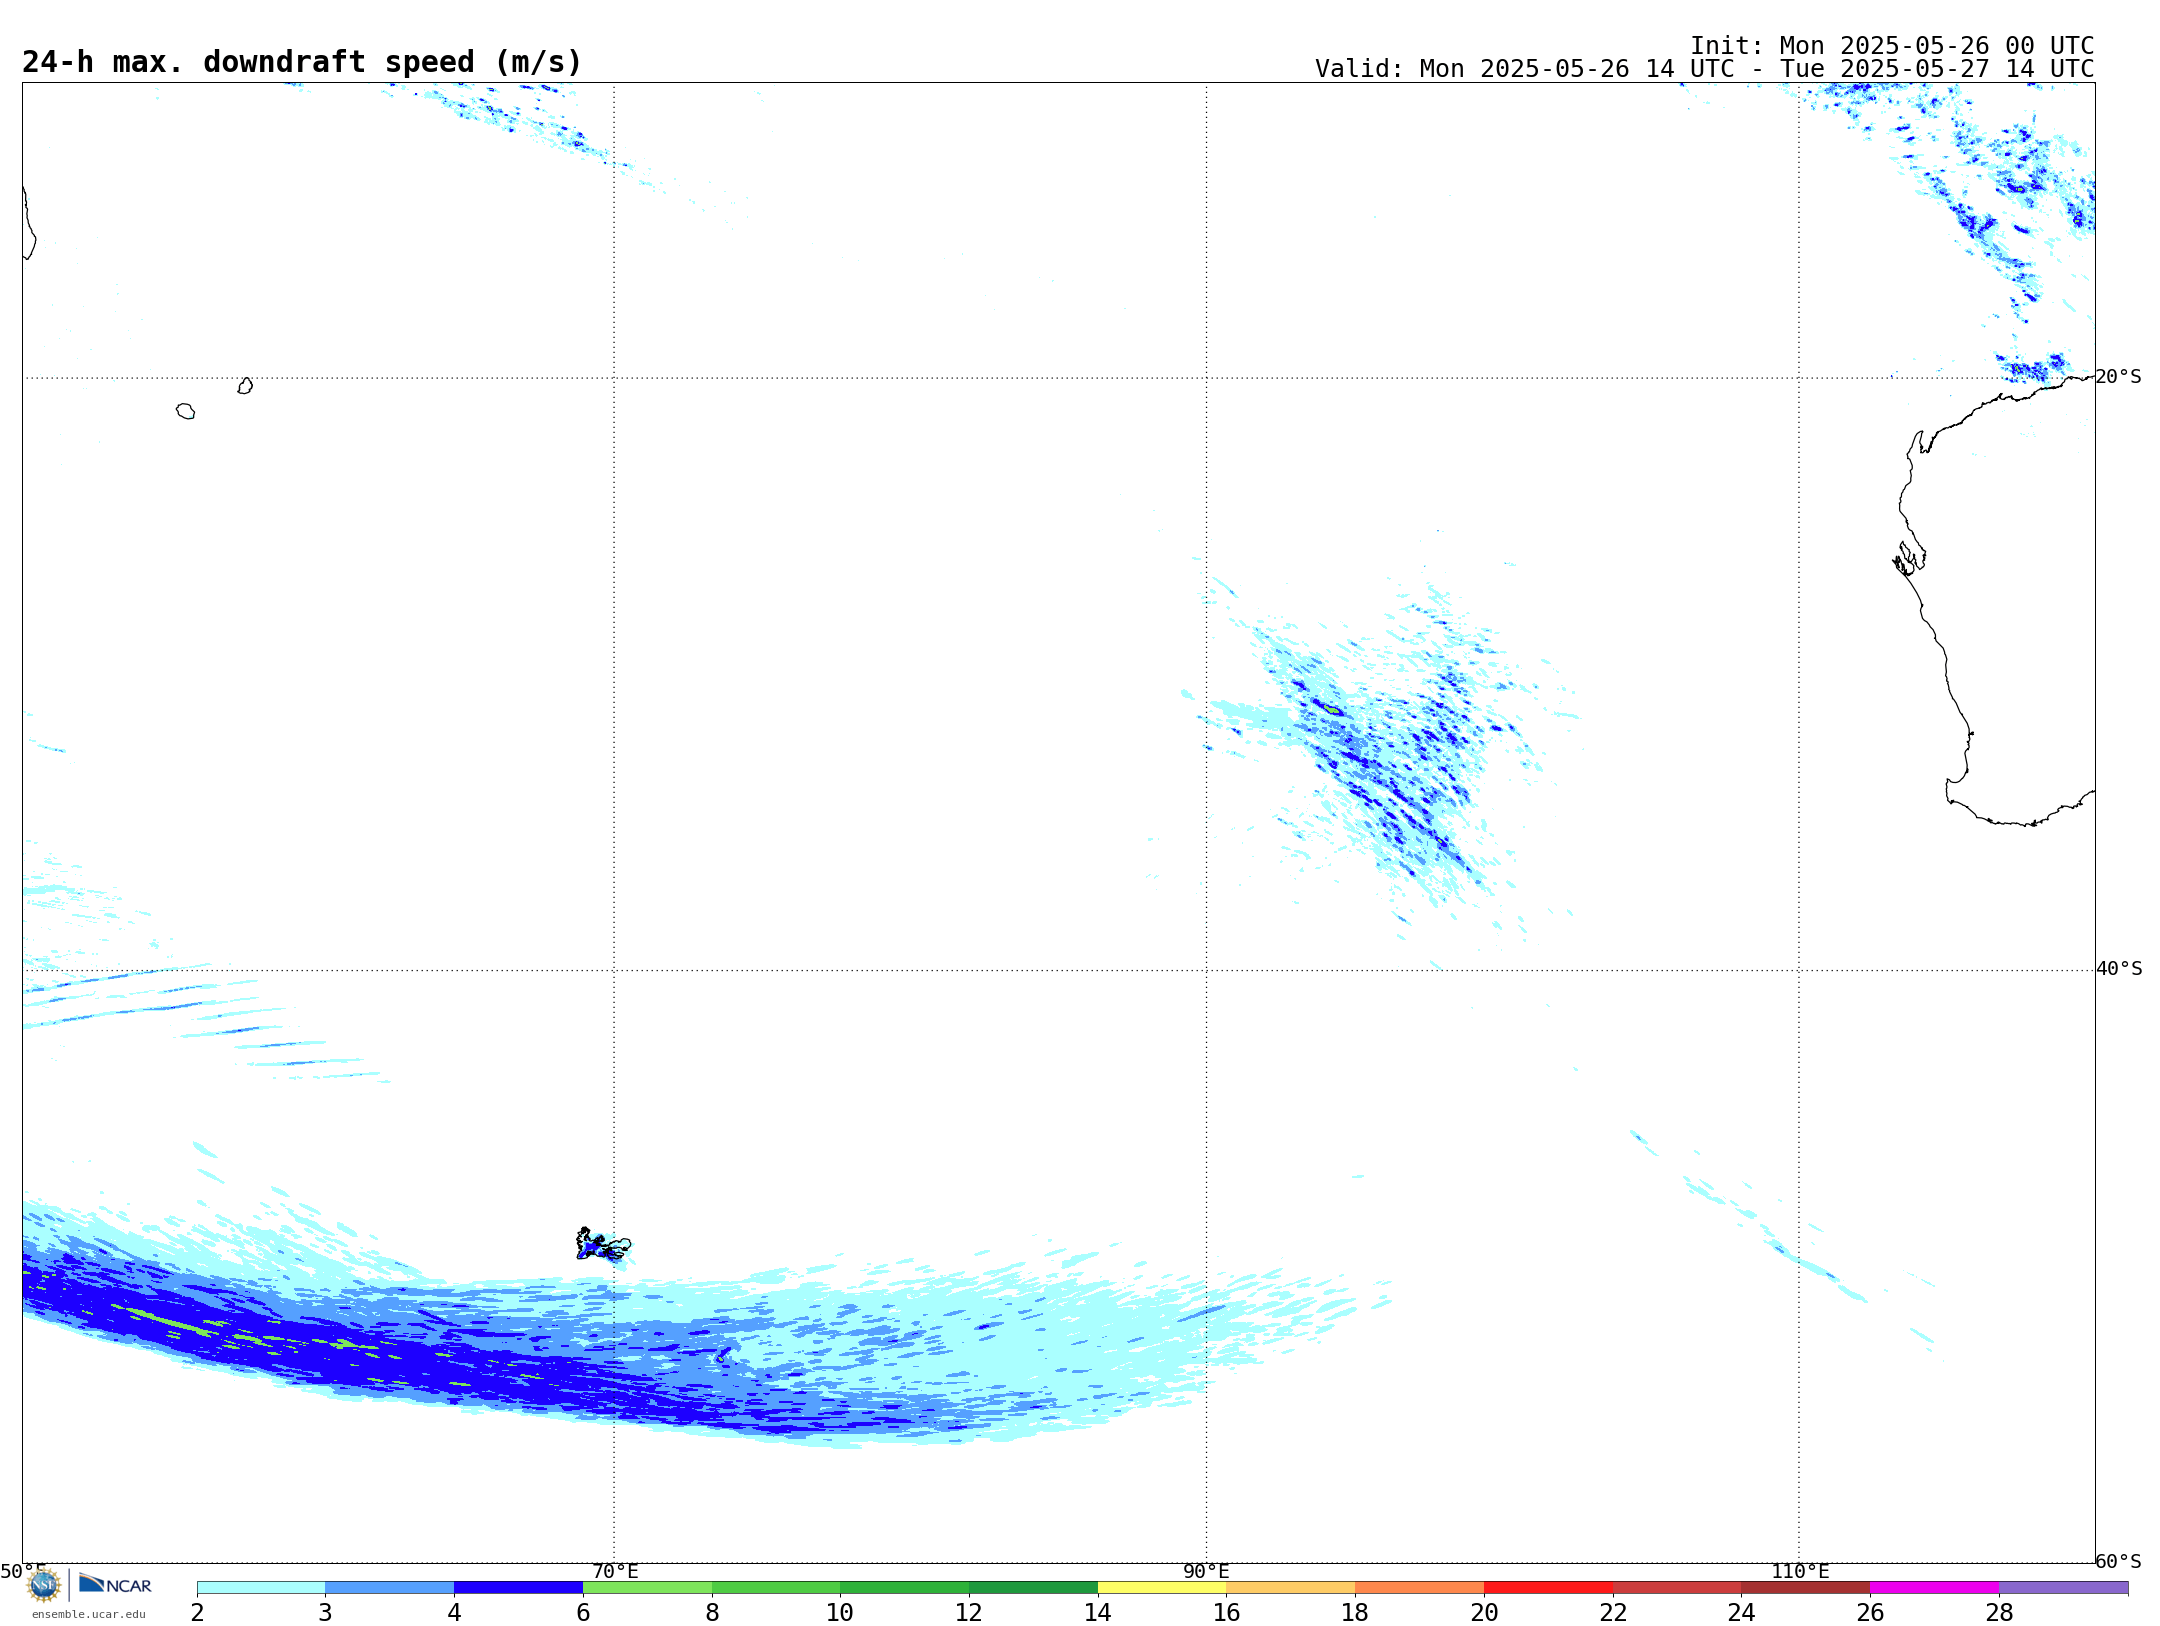This screenshot has height=1626, width=2160.
Task: Click the colorbar tick label '18'
Action: (1355, 1612)
